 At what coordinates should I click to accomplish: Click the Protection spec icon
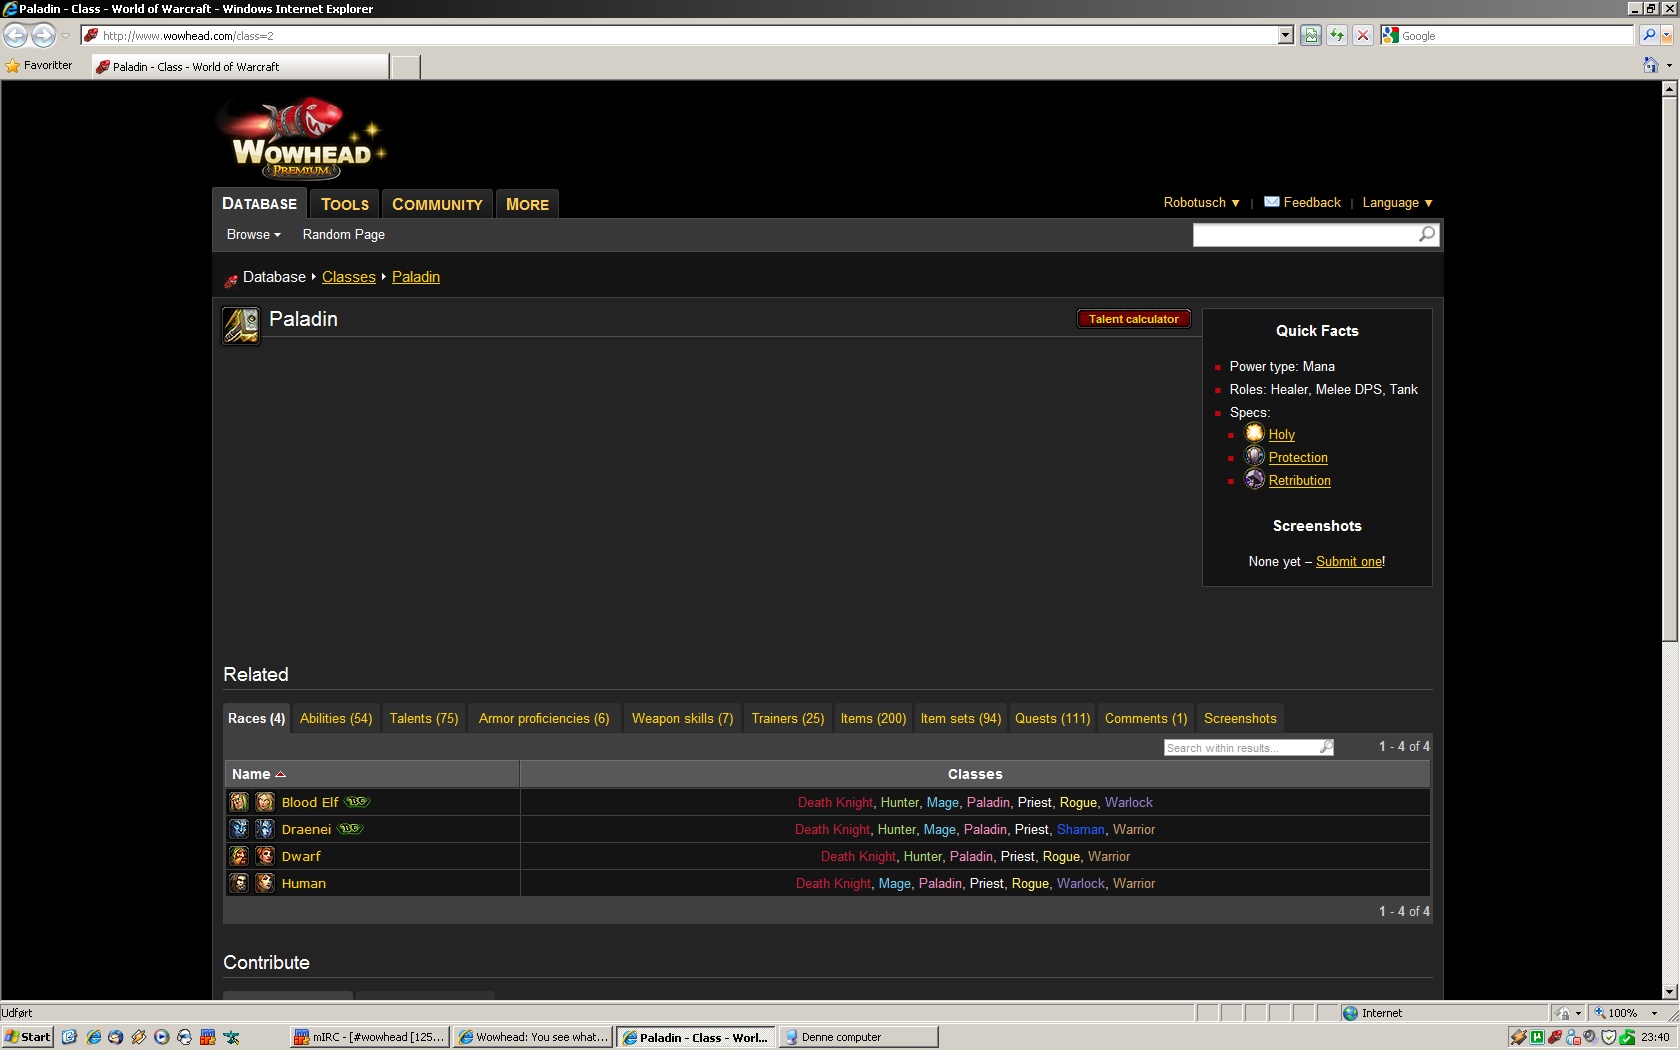pos(1254,456)
